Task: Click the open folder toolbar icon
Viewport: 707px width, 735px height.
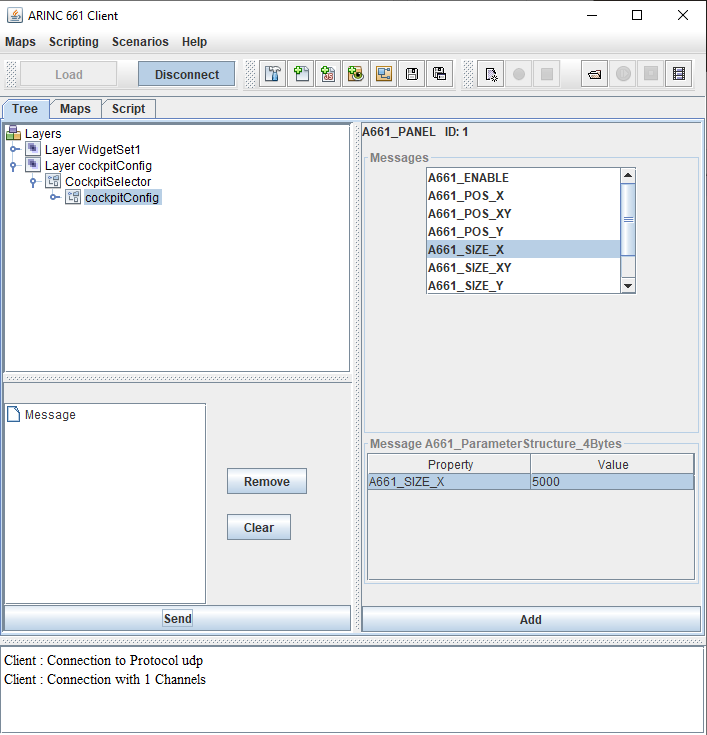Action: tap(594, 74)
